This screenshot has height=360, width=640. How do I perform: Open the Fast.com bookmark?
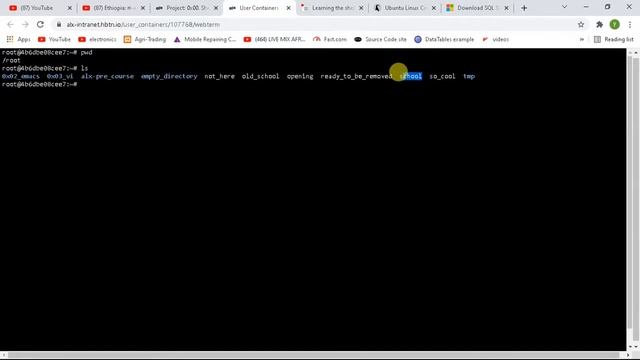click(x=330, y=40)
